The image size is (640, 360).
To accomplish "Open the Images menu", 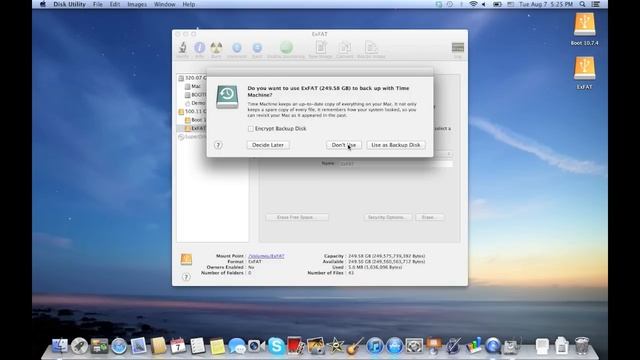I will point(137,4).
